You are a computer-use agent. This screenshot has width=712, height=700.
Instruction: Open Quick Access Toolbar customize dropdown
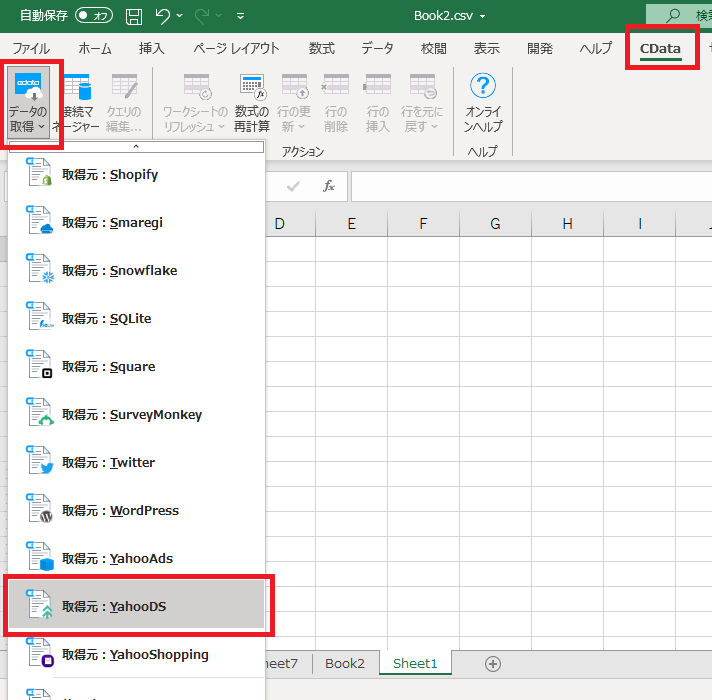pyautogui.click(x=240, y=16)
